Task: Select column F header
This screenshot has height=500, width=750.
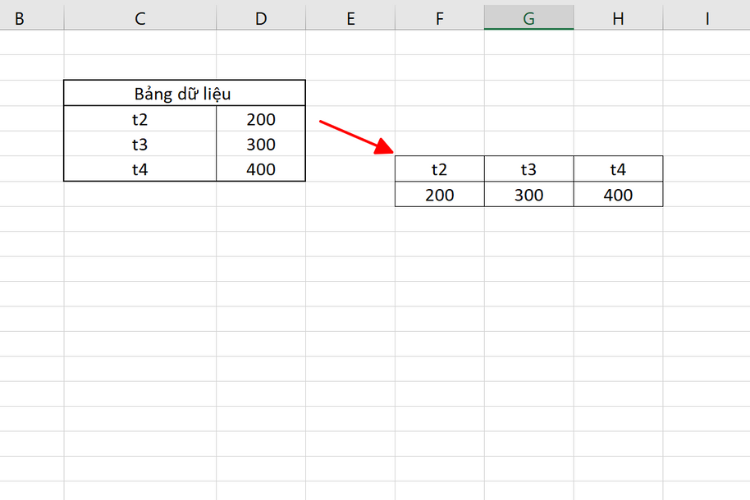Action: tap(440, 18)
